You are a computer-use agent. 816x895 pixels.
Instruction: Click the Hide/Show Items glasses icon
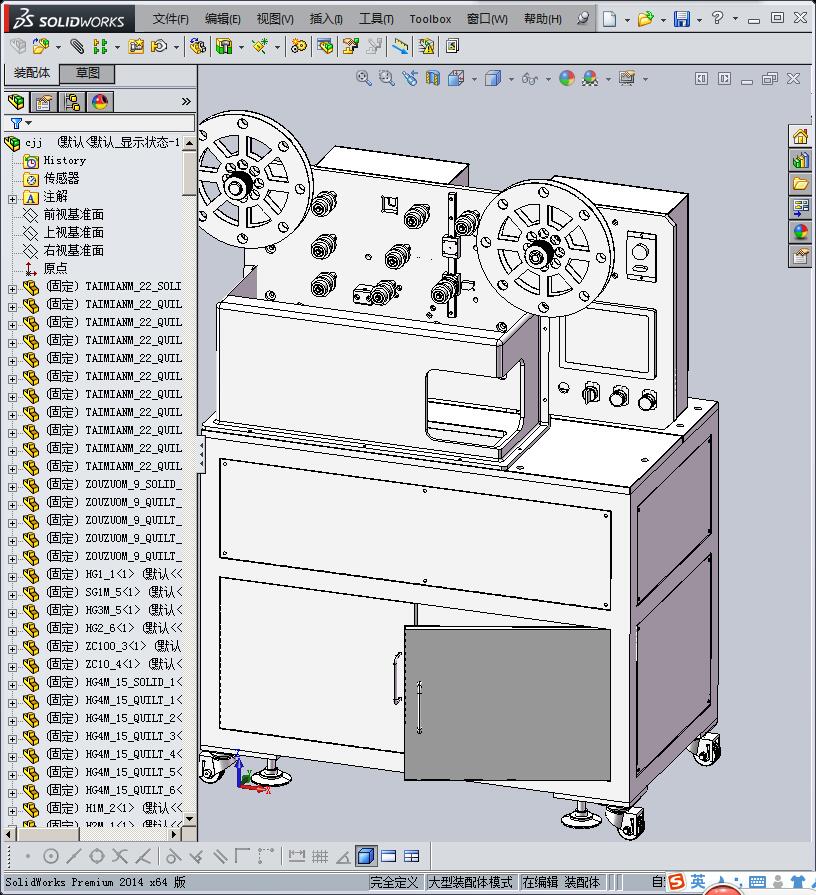pos(530,78)
